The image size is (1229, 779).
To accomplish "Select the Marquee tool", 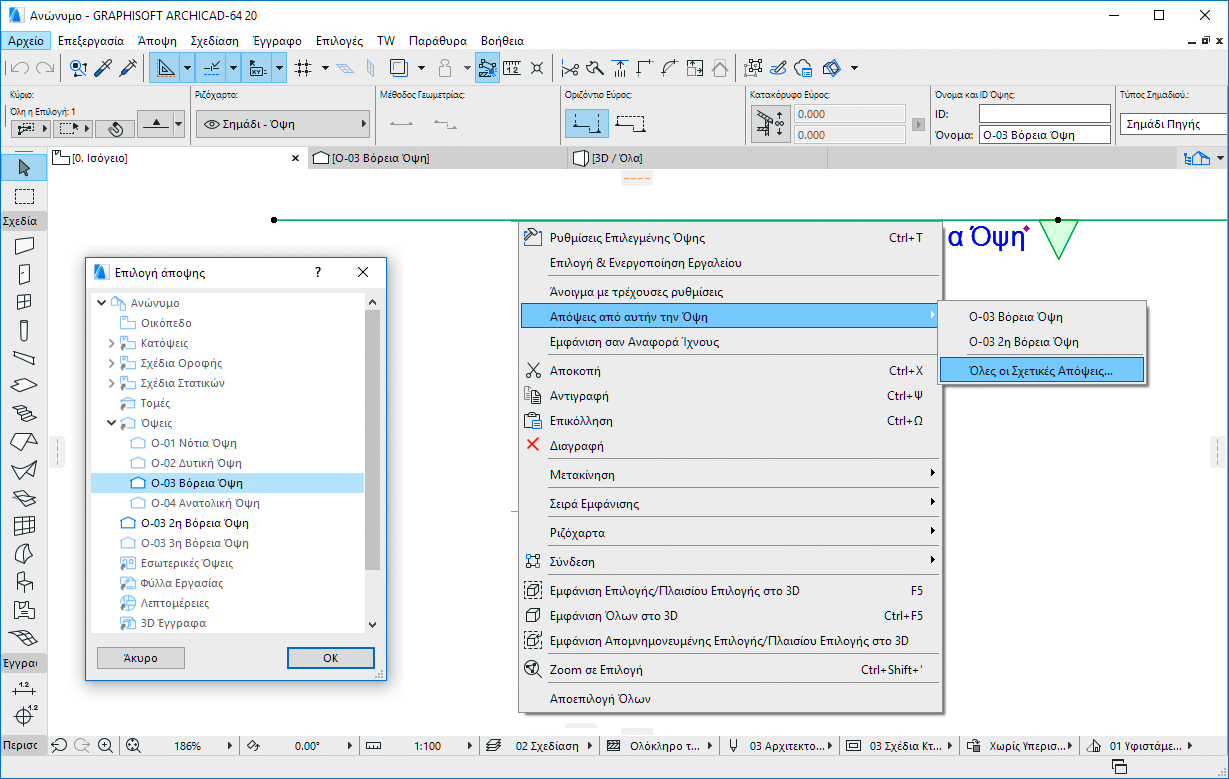I will tap(24, 196).
